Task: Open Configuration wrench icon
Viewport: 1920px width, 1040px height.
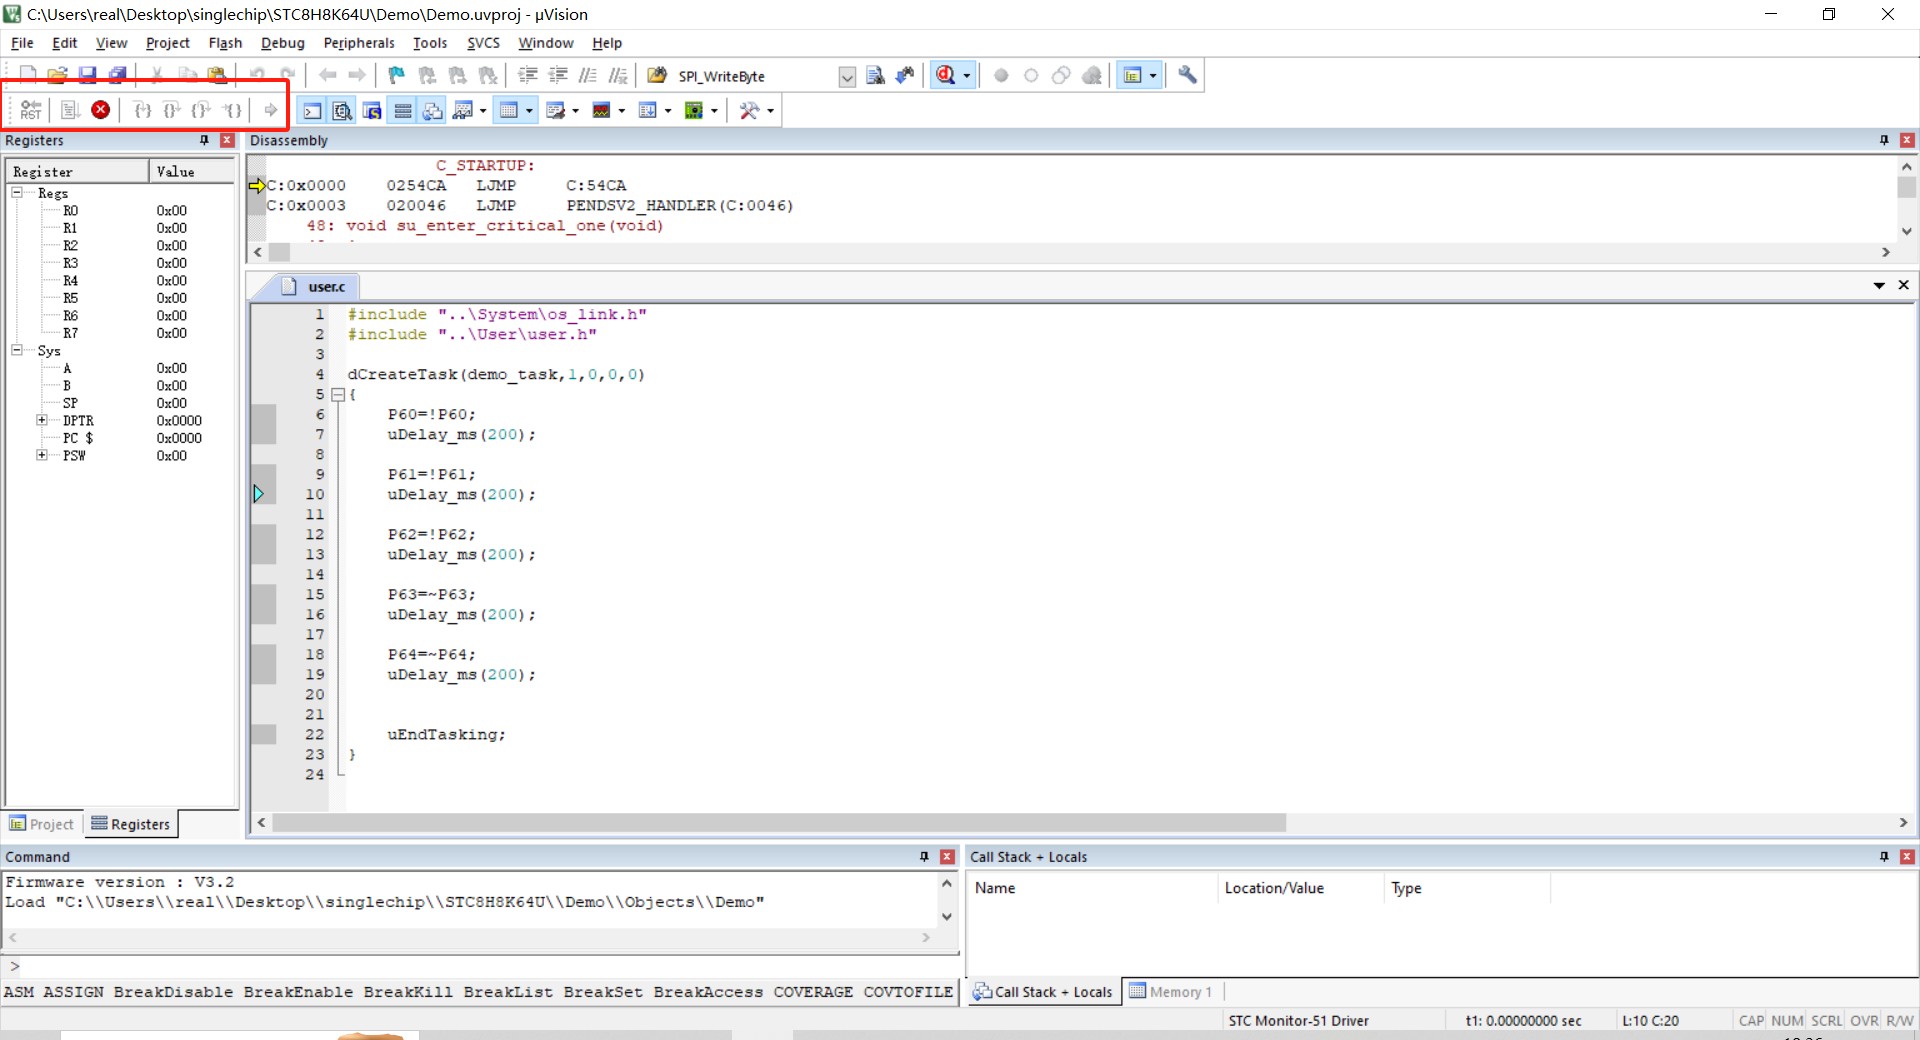Action: tap(1187, 75)
